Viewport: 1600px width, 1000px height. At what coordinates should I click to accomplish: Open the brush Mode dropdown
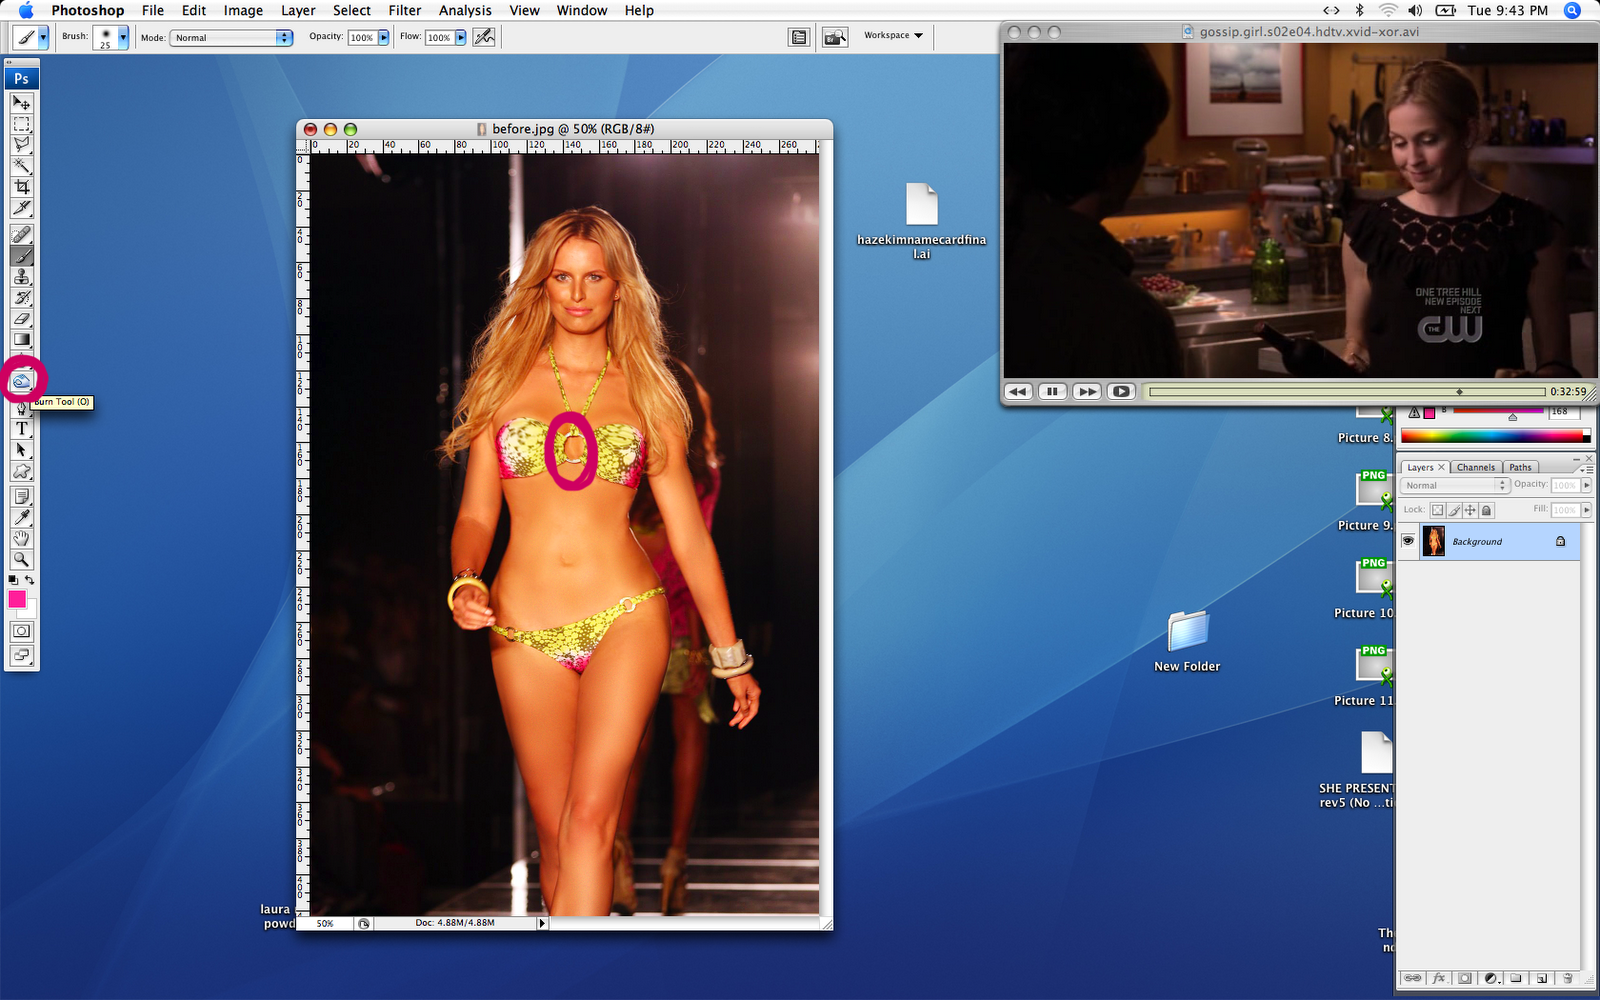(x=231, y=37)
